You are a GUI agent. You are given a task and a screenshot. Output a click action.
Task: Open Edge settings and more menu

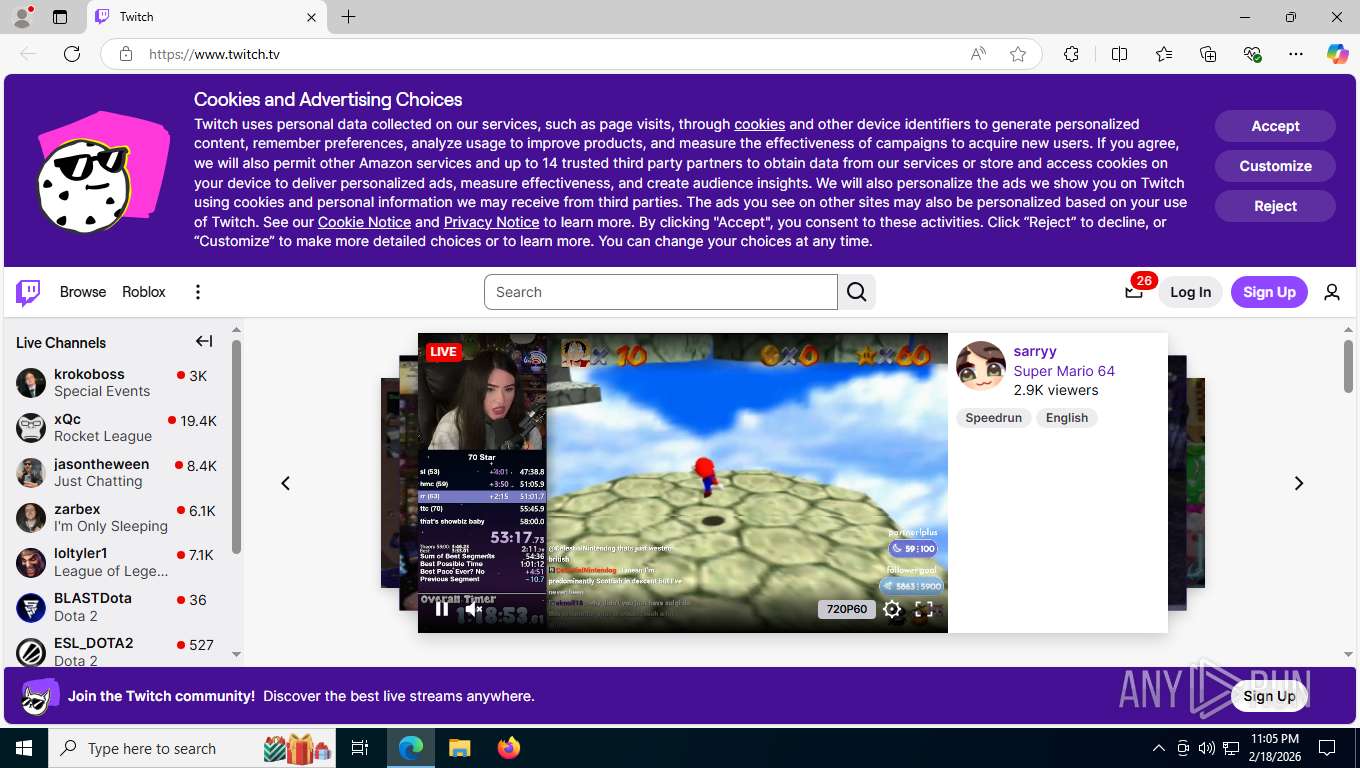click(x=1296, y=54)
